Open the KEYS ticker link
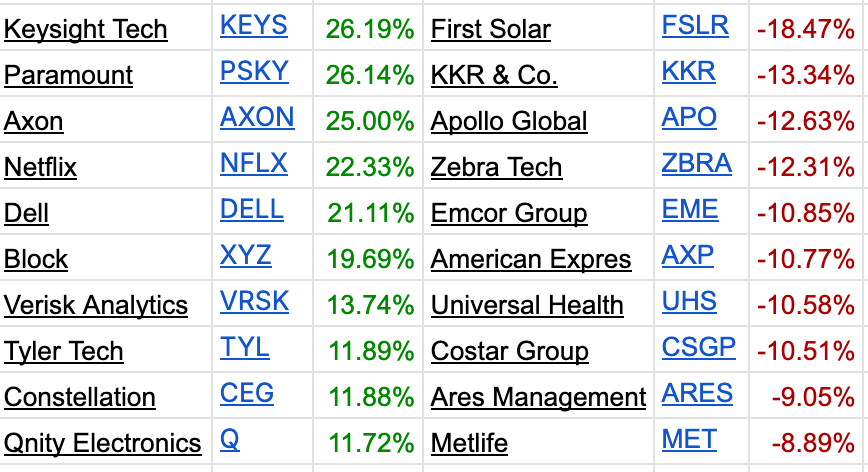The height and width of the screenshot is (472, 868). [253, 26]
